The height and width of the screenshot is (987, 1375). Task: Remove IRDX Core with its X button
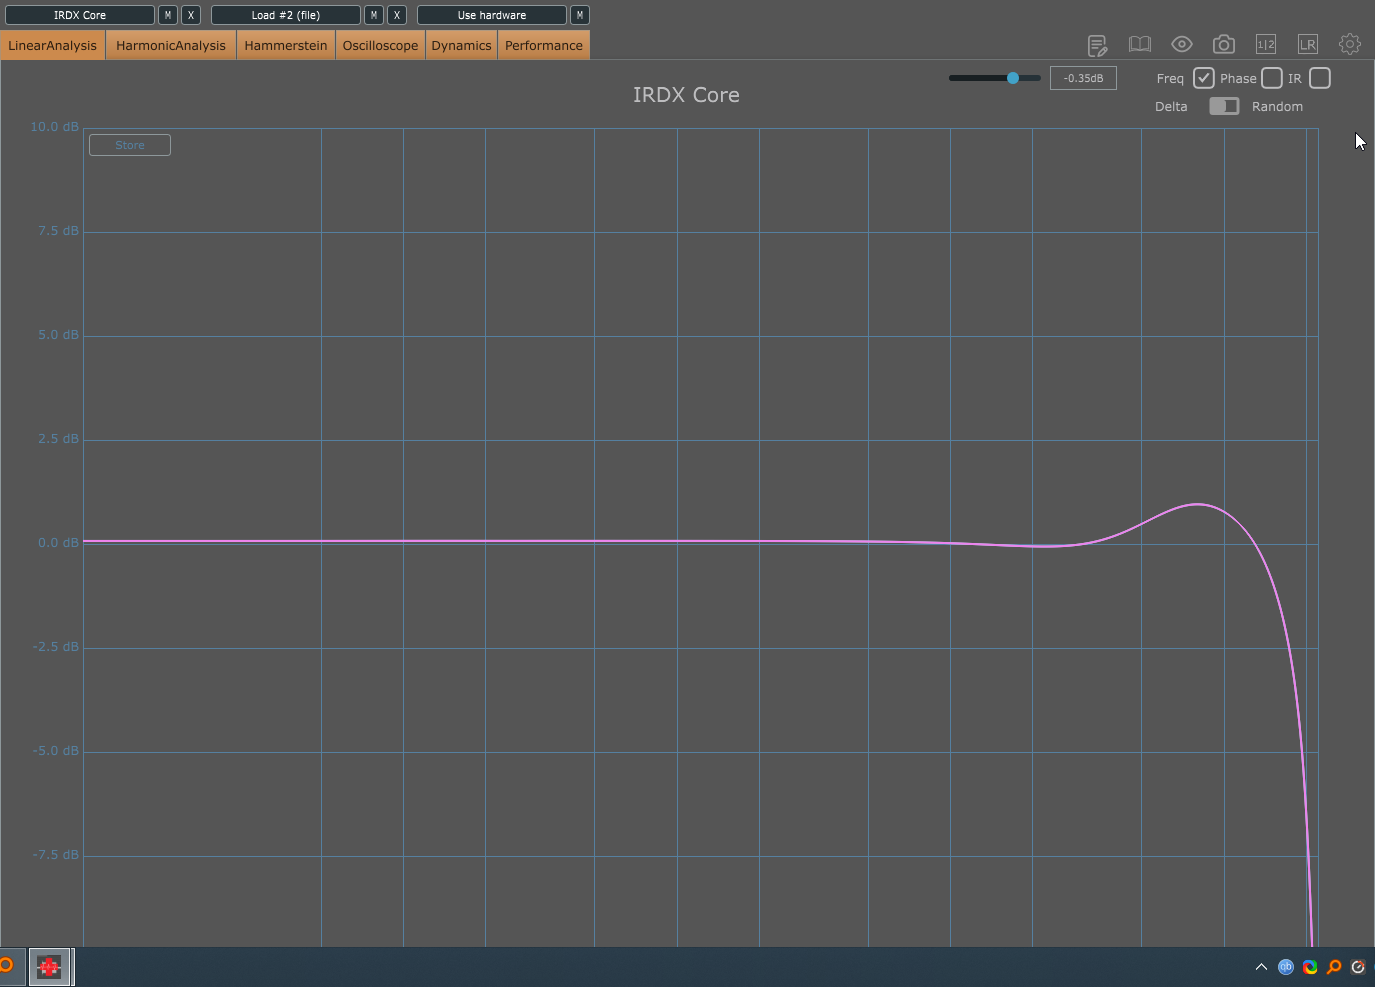pyautogui.click(x=191, y=15)
